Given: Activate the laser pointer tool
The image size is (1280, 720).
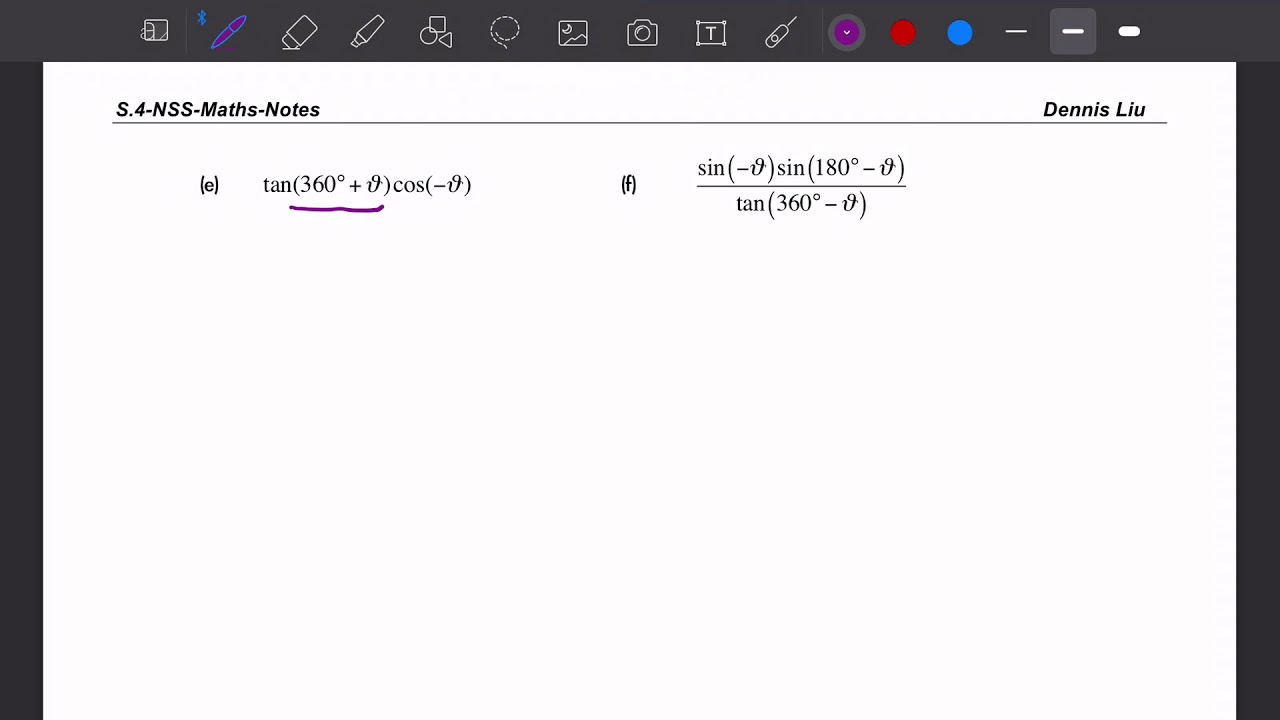Looking at the screenshot, I should pyautogui.click(x=780, y=33).
